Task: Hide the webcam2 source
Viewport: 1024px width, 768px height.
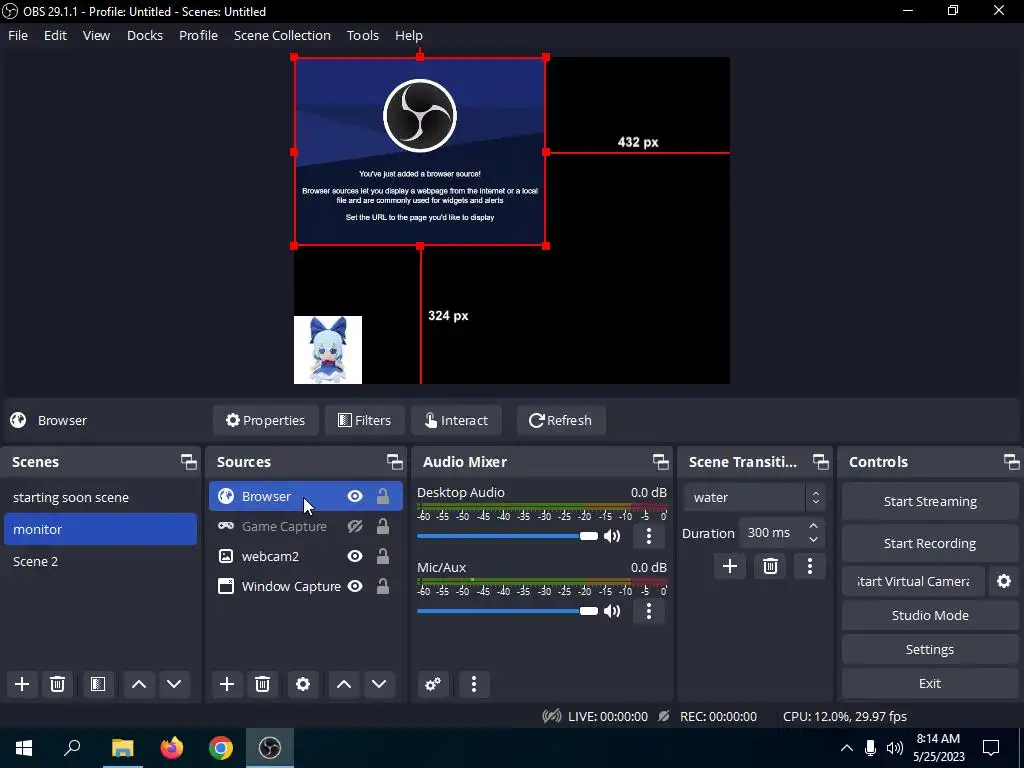Action: point(355,556)
